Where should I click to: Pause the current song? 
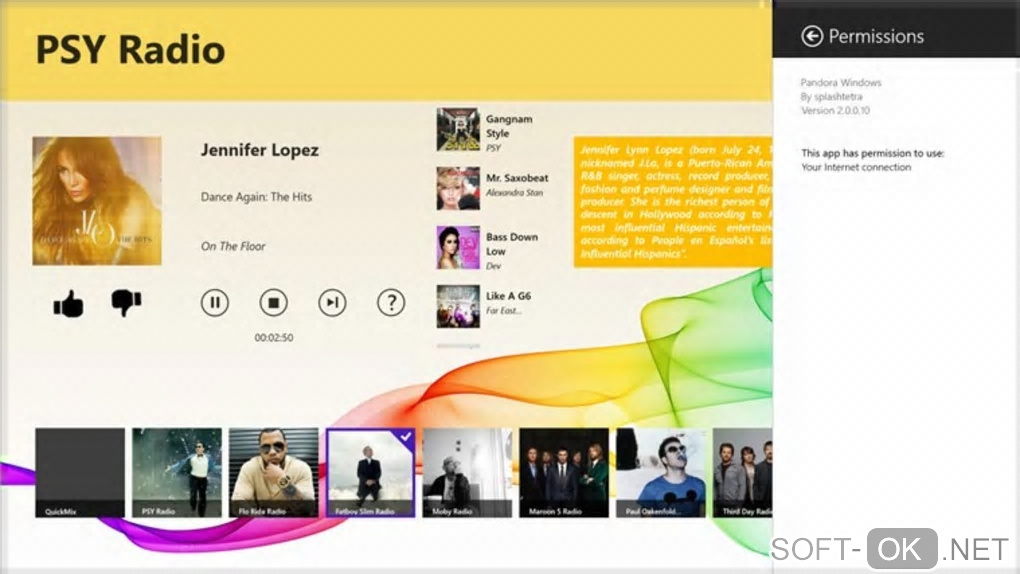click(x=215, y=303)
